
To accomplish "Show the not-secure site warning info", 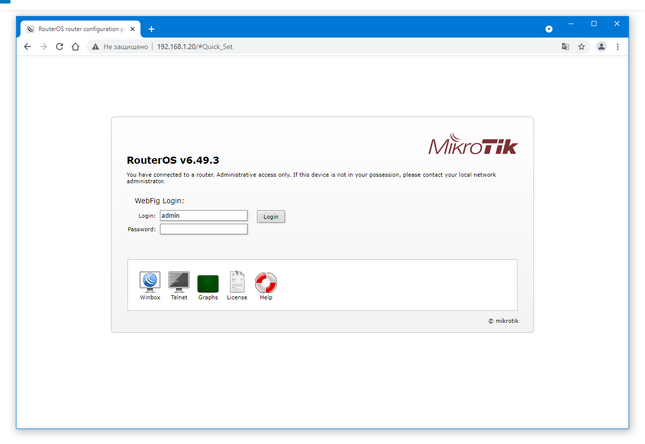I will pyautogui.click(x=119, y=46).
